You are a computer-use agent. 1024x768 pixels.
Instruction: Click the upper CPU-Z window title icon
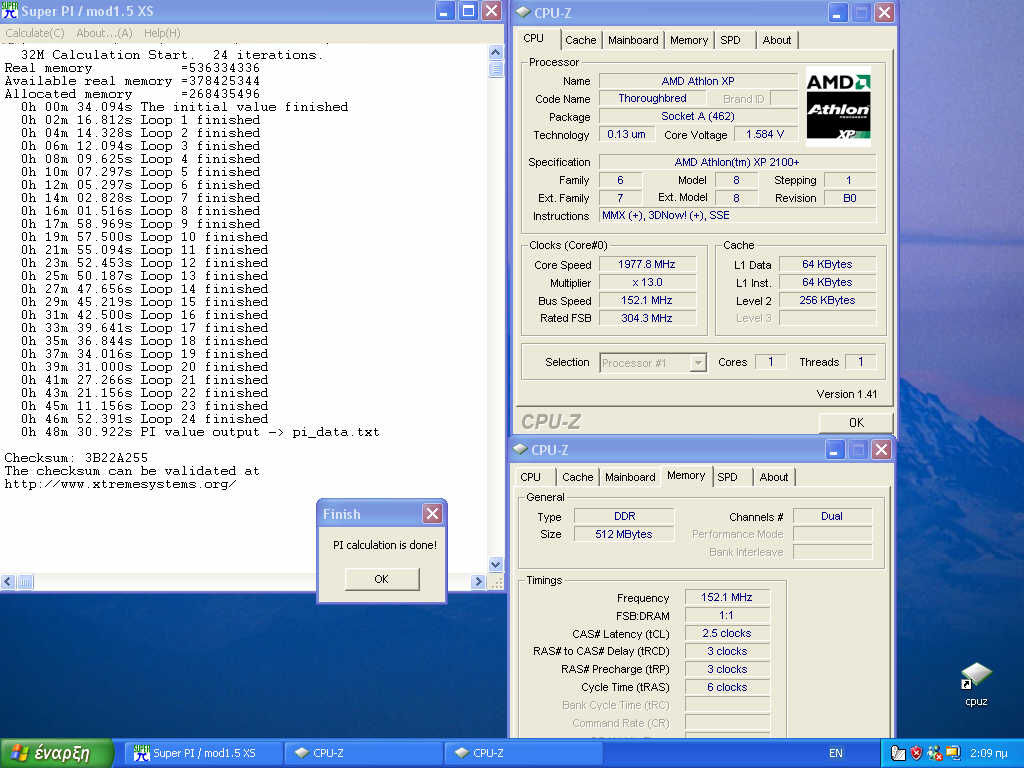[522, 12]
